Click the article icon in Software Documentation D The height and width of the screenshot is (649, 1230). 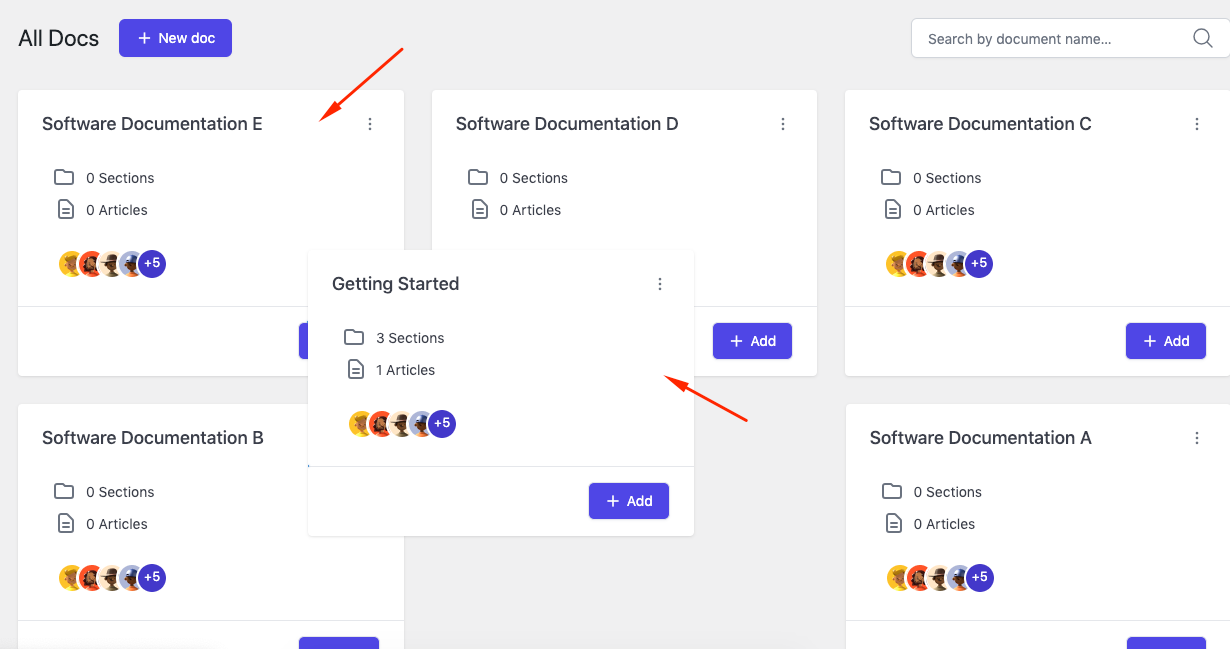tap(479, 210)
